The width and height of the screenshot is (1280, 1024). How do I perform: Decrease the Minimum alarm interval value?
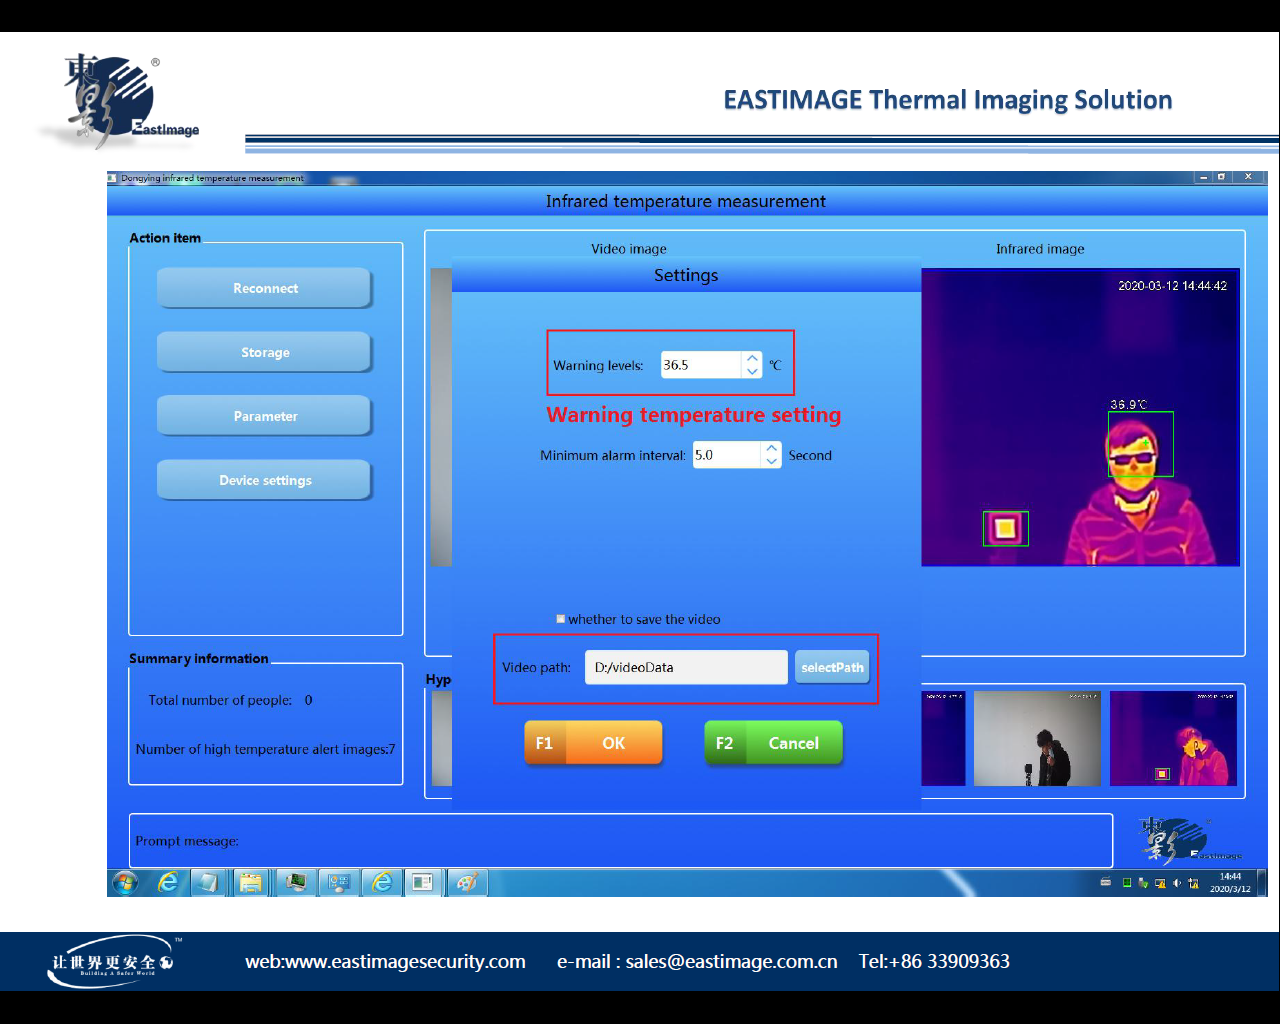click(771, 462)
